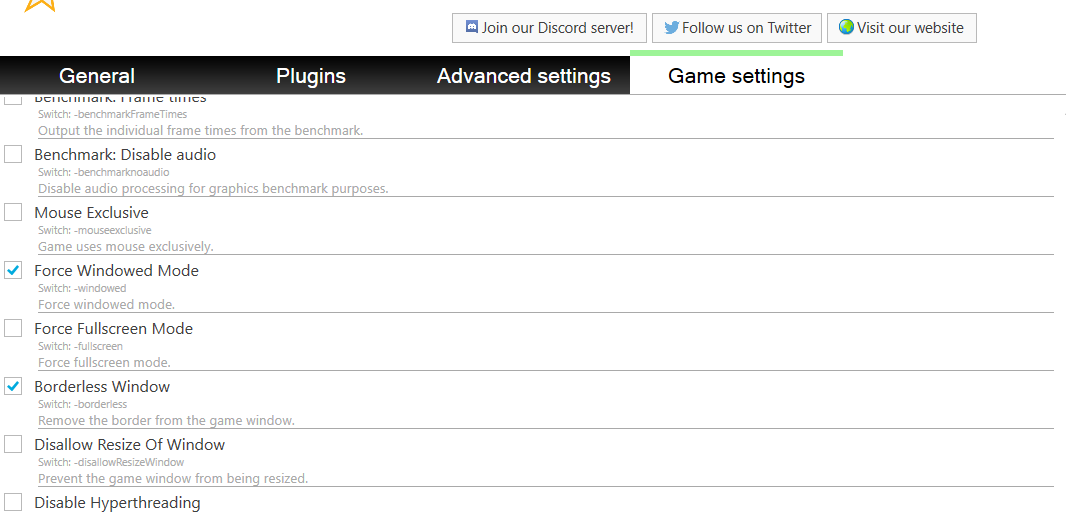Tick the Disallow Resize Of Window checkbox

point(13,444)
